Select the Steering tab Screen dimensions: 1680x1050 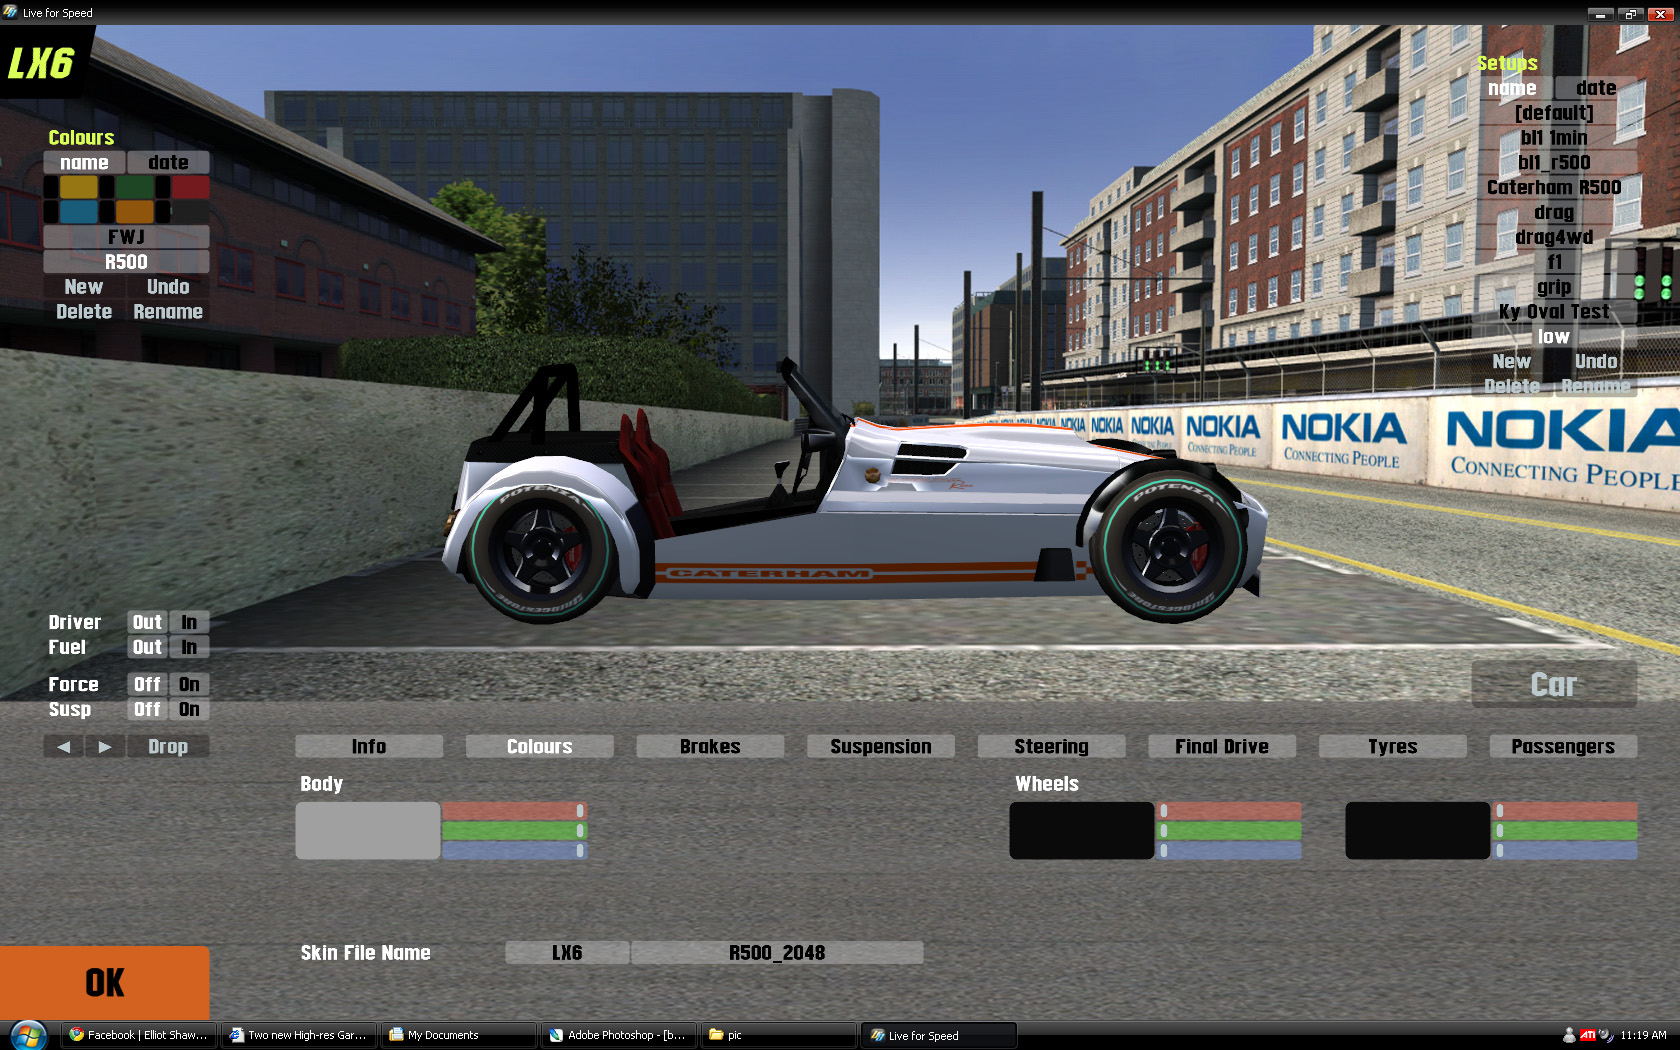tap(1052, 746)
